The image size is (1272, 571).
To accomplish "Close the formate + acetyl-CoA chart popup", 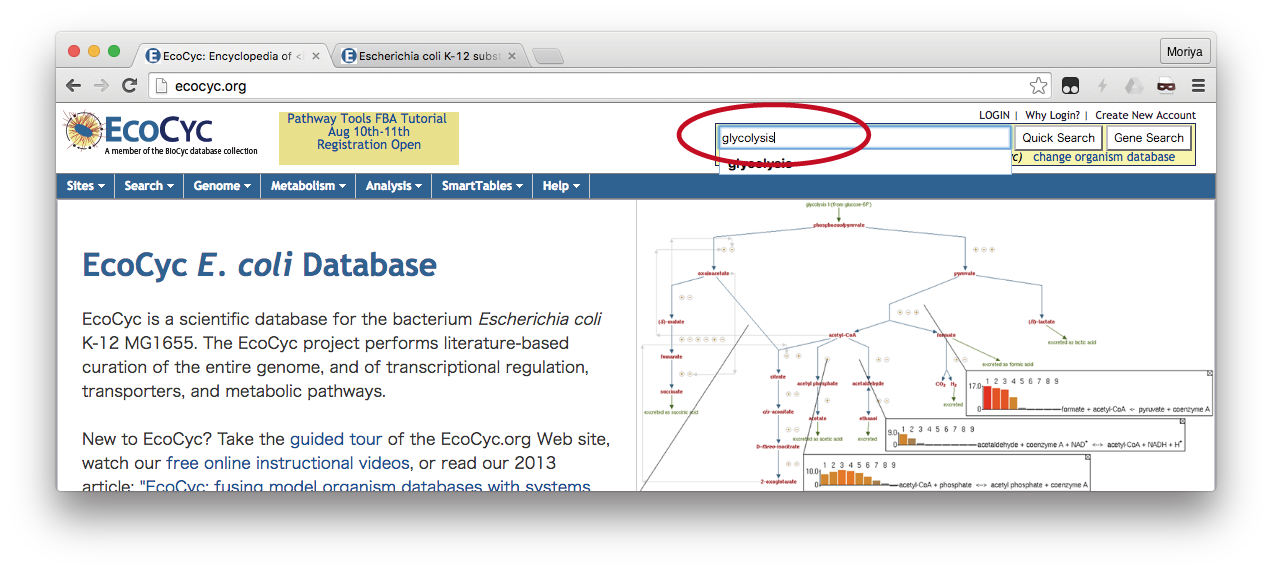I will (x=1209, y=374).
